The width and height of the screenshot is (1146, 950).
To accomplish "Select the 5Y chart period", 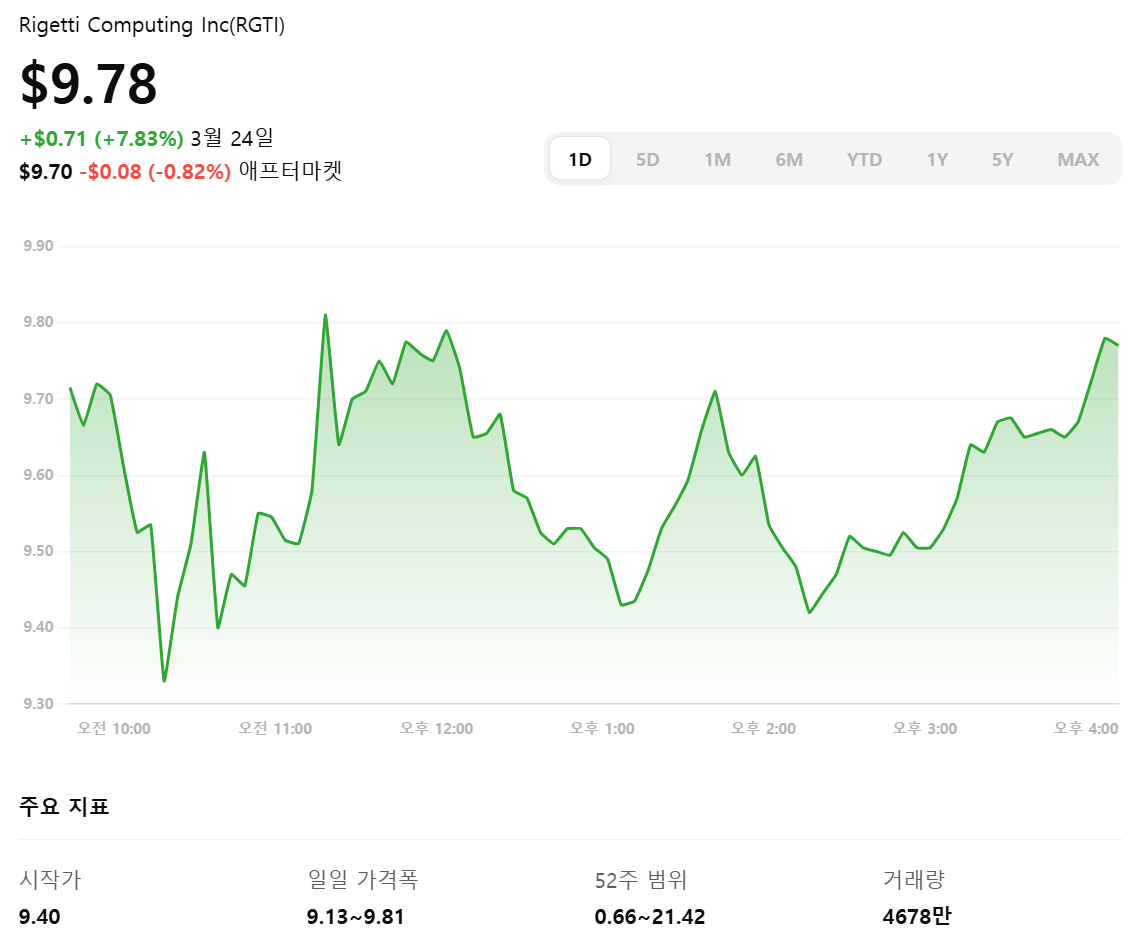I will pyautogui.click(x=1002, y=158).
